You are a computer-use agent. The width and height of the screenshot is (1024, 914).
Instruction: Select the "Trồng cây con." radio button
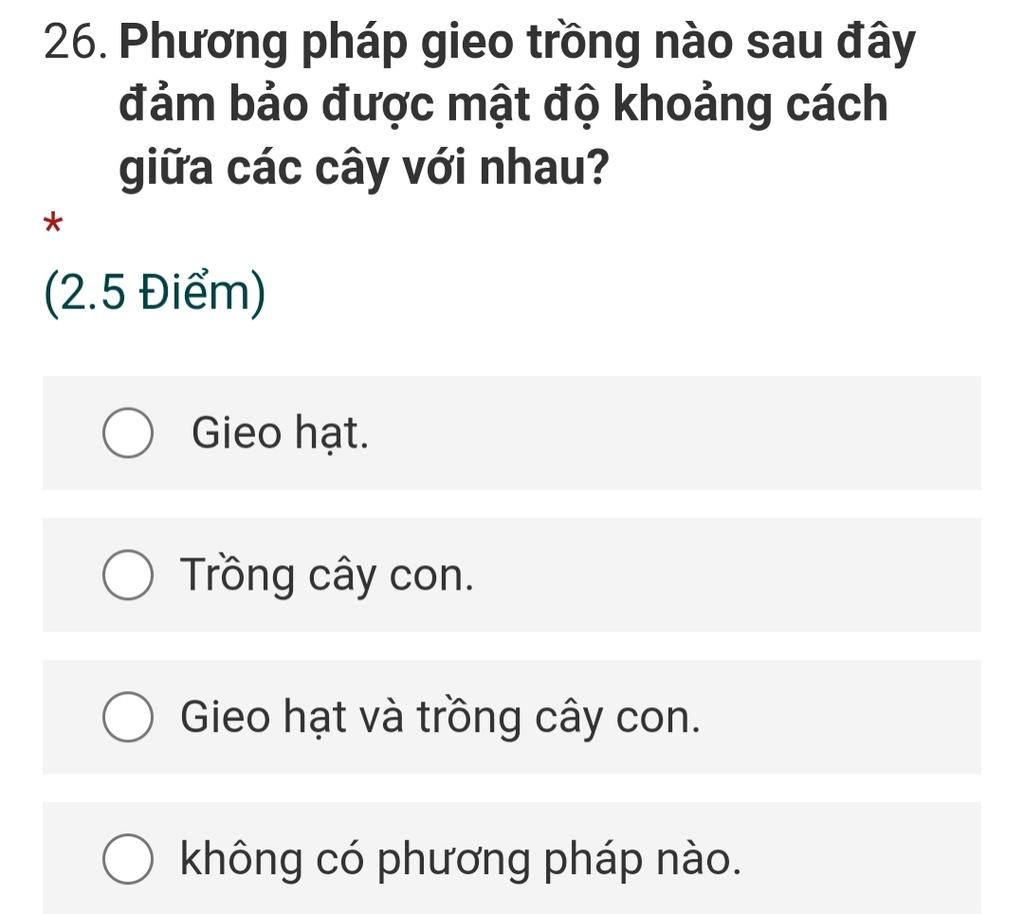click(x=128, y=575)
